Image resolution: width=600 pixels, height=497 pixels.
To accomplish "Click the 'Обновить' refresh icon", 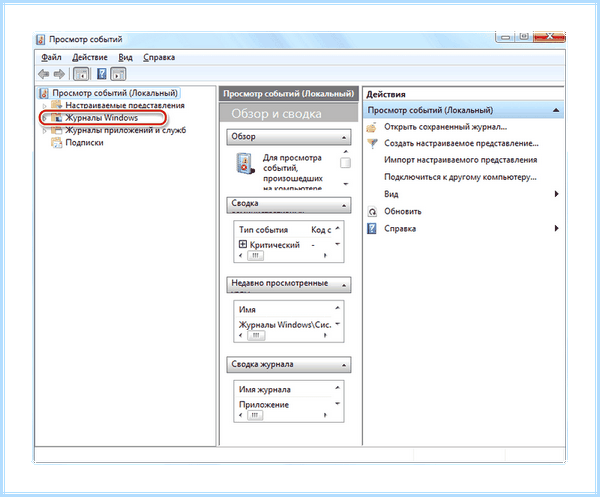I will pos(372,212).
